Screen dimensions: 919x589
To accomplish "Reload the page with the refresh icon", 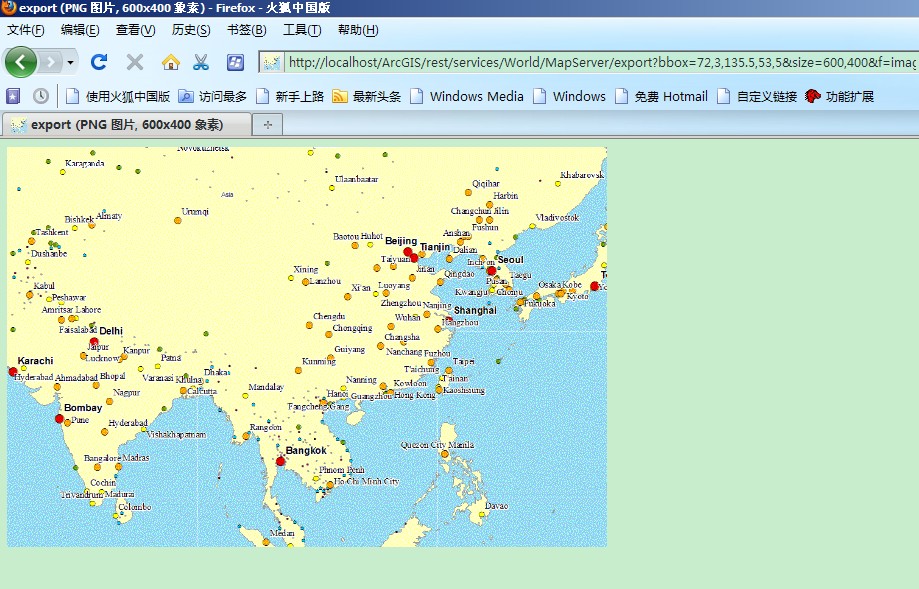I will click(x=99, y=62).
